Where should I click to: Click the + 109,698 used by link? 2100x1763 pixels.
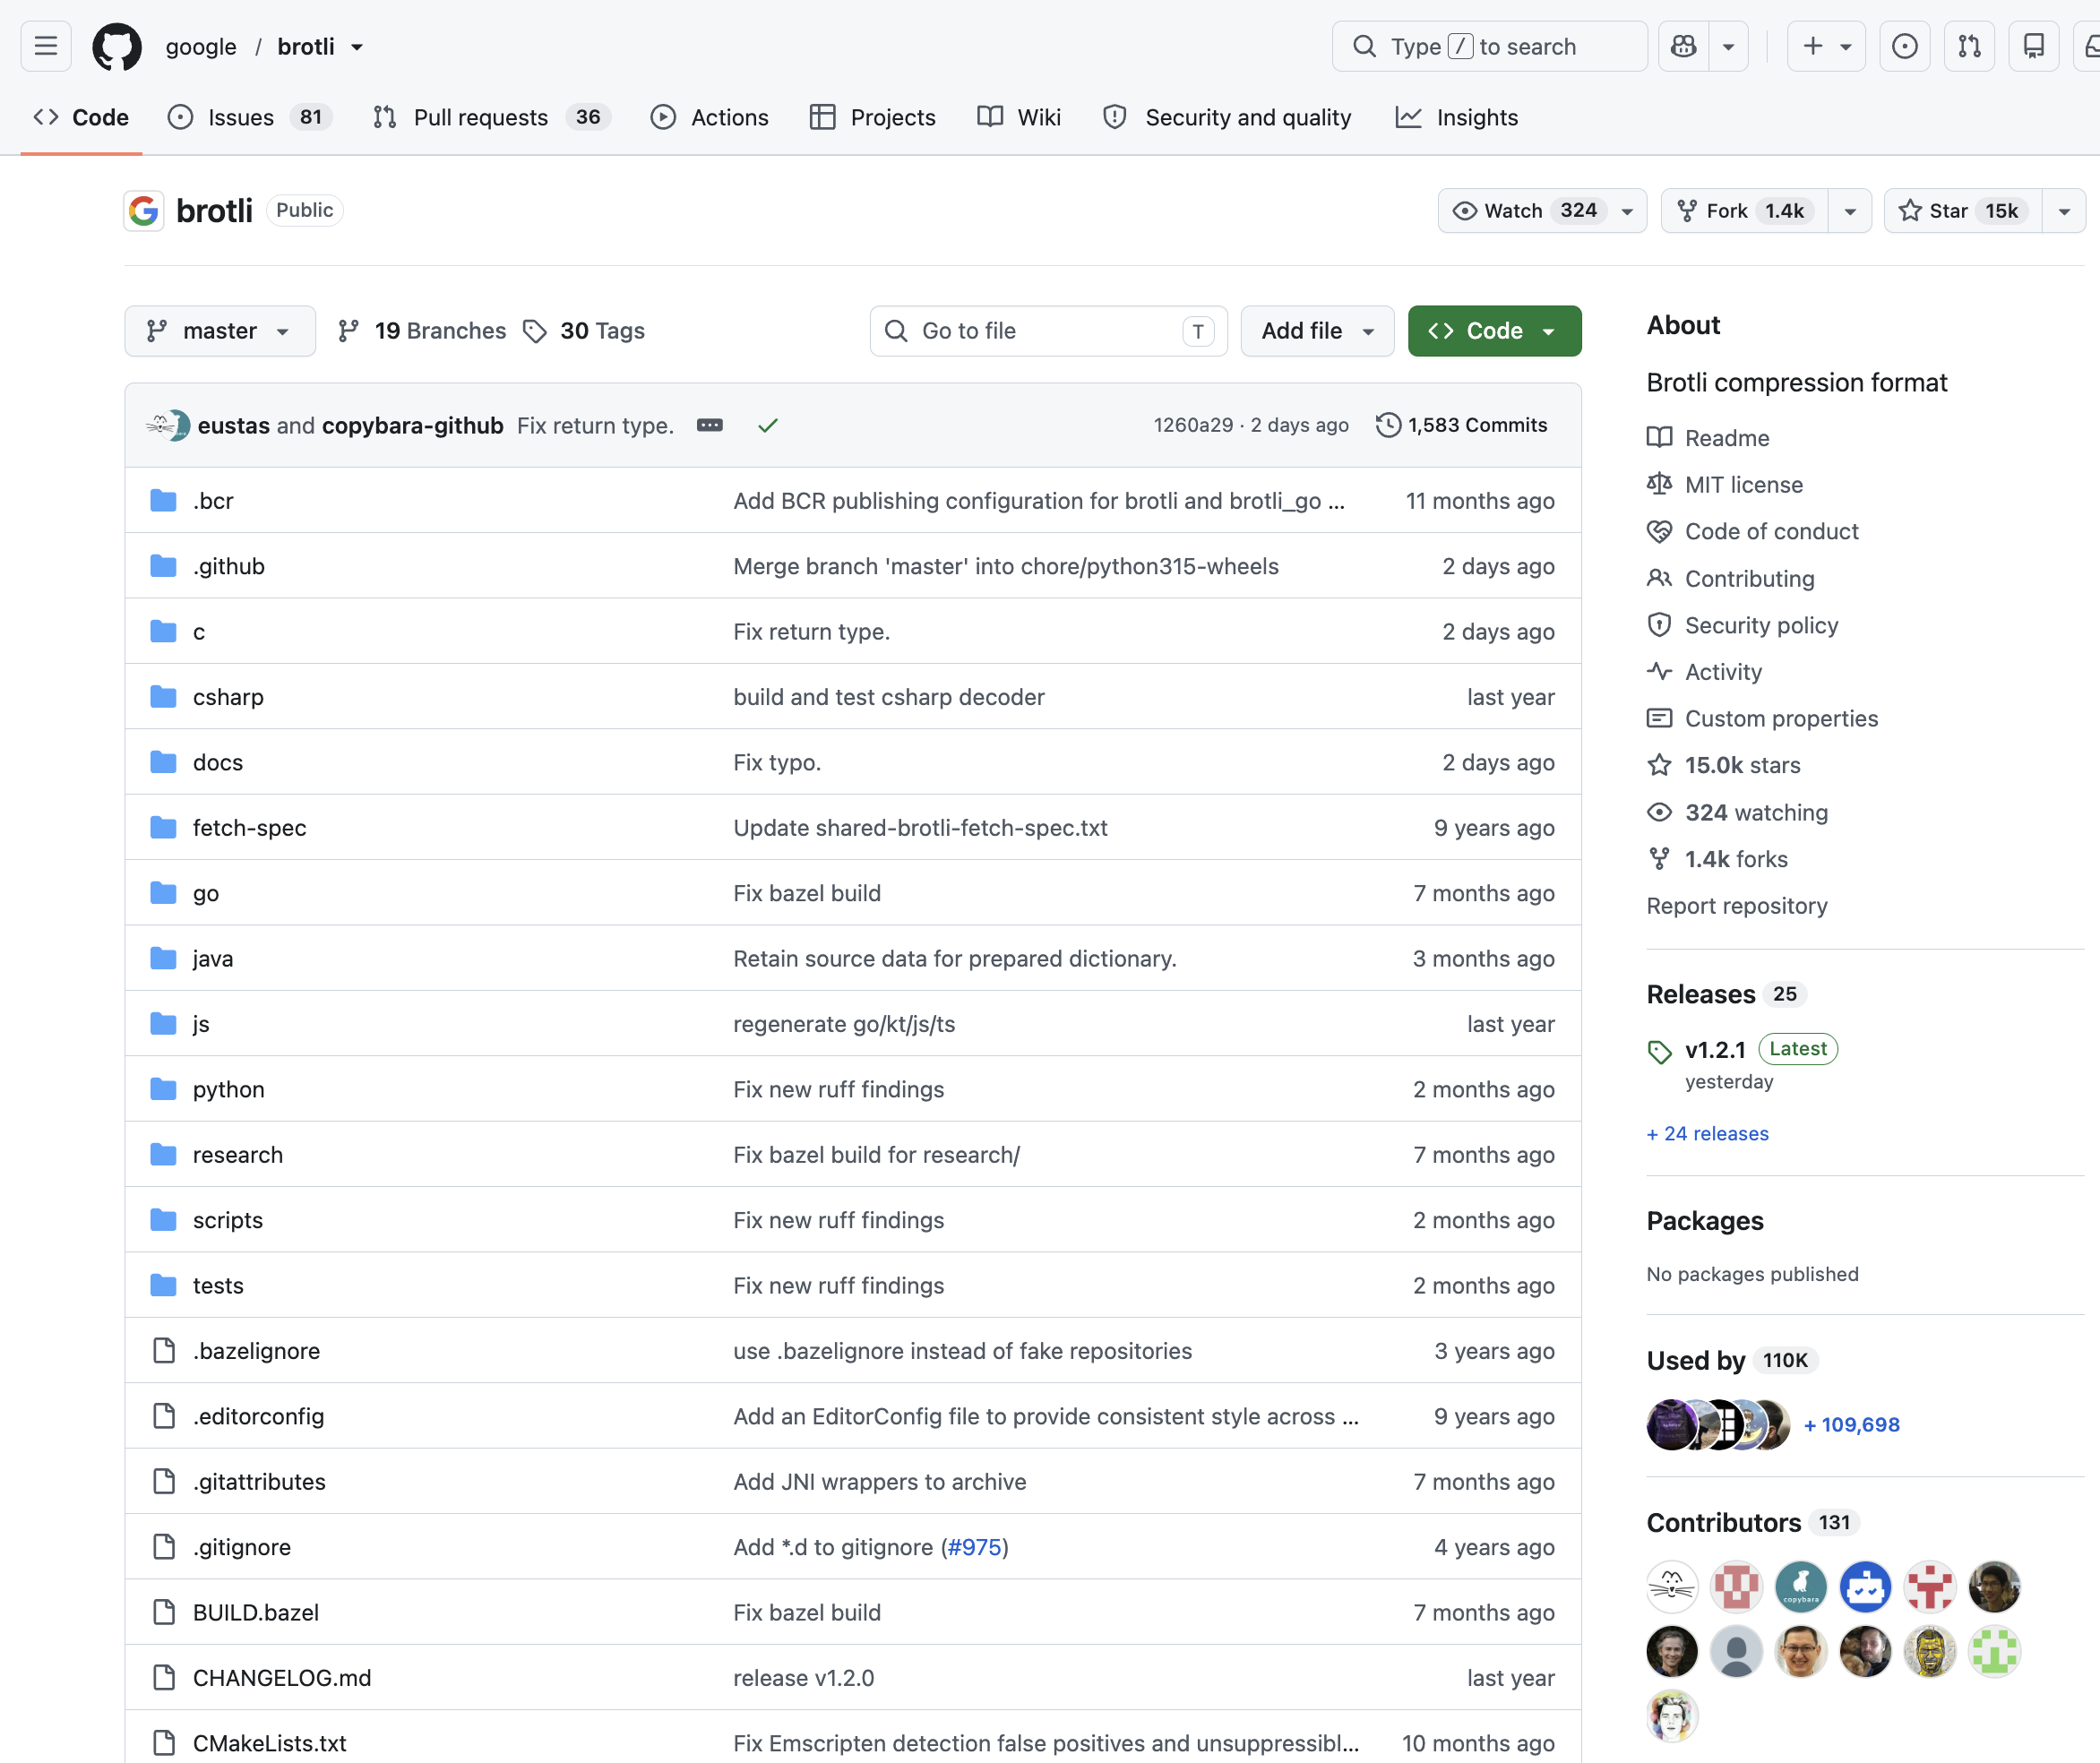tap(1851, 1424)
